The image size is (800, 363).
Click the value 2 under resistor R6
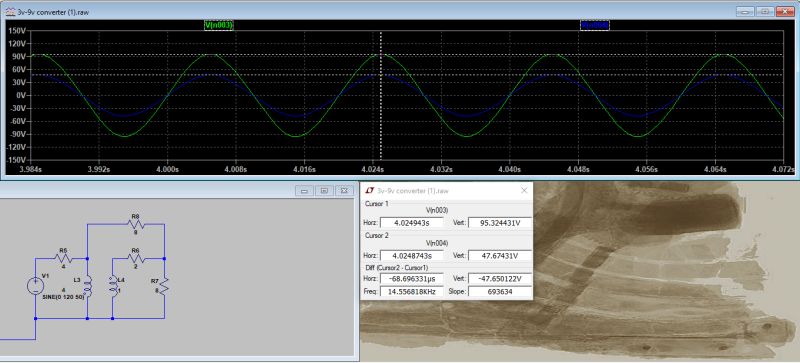(135, 267)
